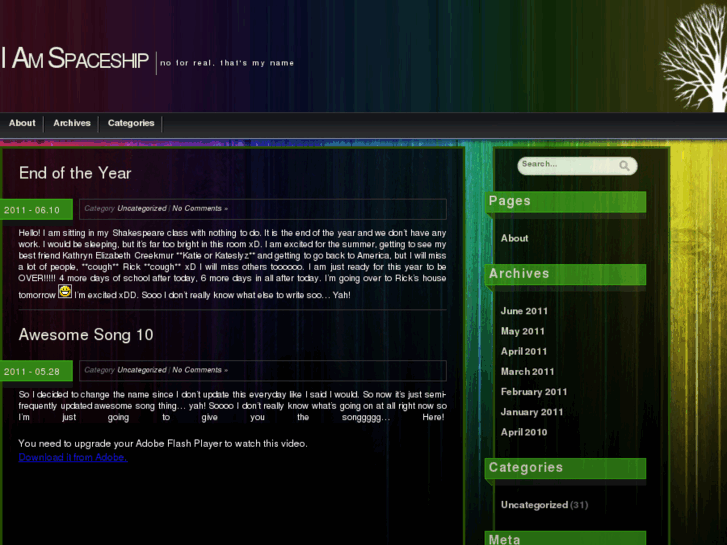The image size is (727, 545).
Task: Open the About navigation menu item
Action: 22,123
